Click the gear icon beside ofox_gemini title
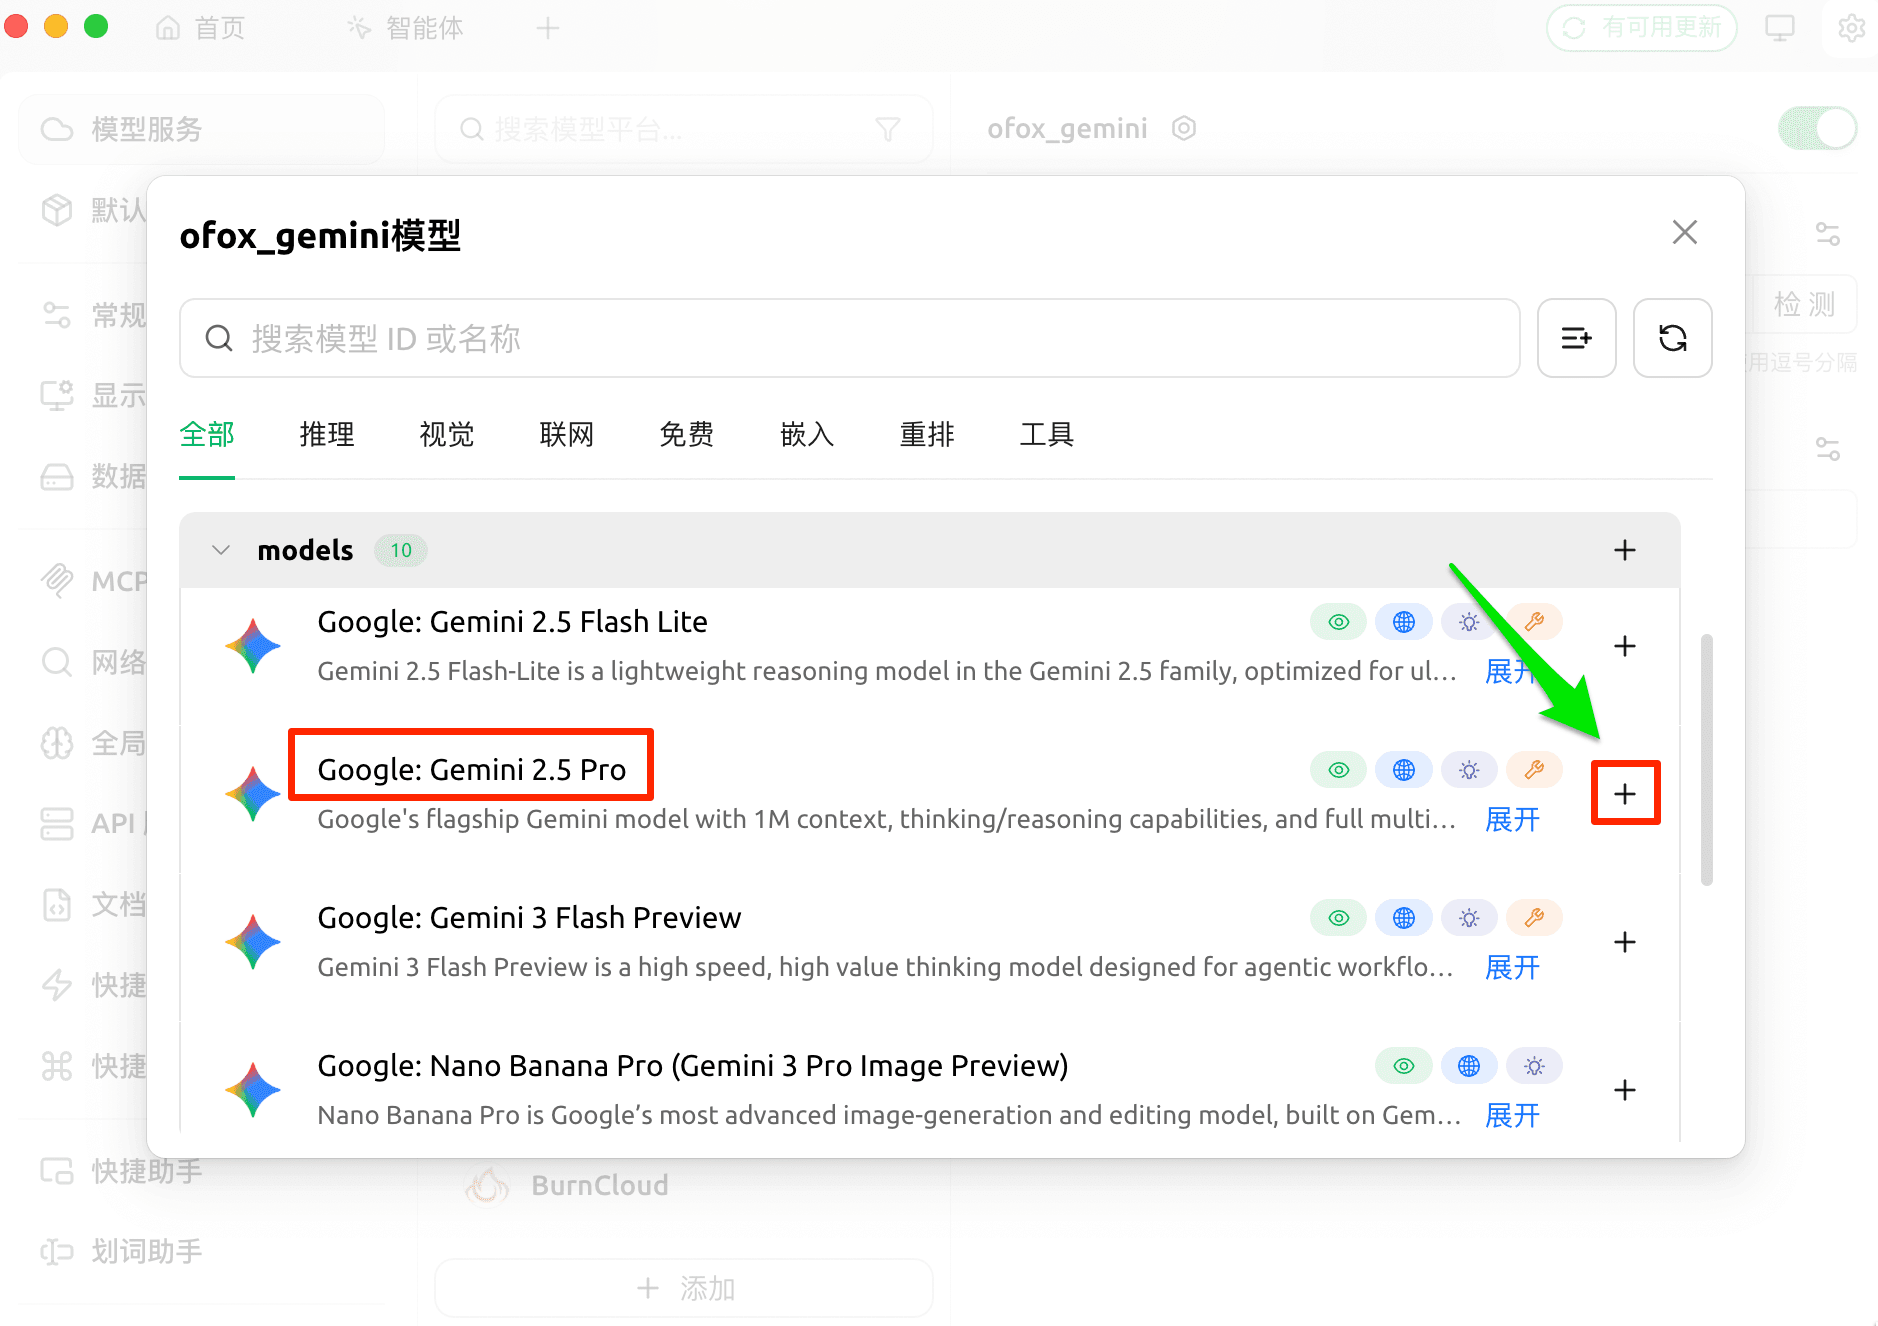The image size is (1878, 1326). (1184, 128)
